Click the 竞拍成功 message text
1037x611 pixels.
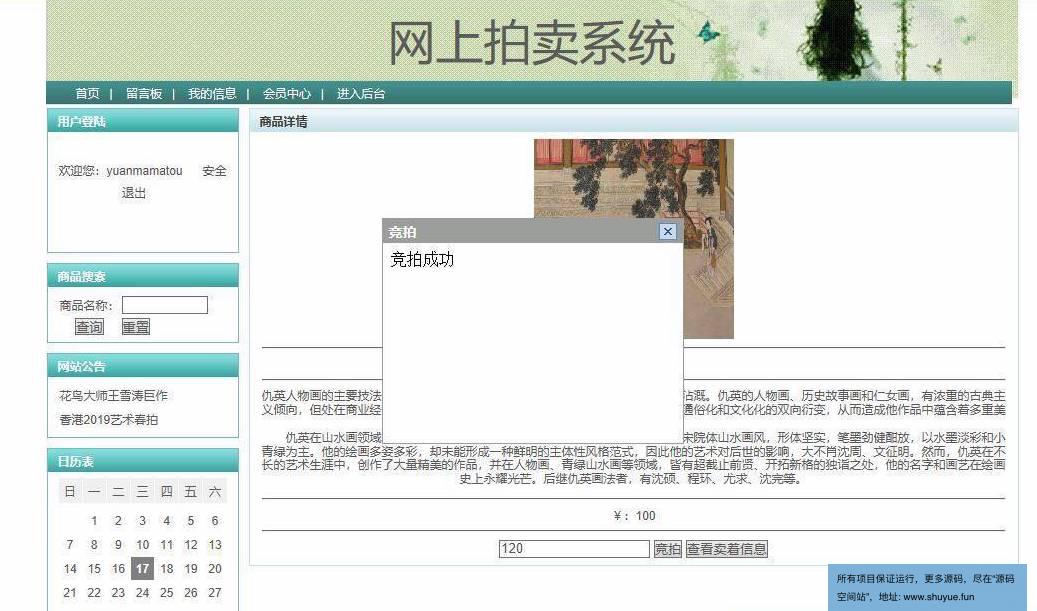[x=422, y=259]
